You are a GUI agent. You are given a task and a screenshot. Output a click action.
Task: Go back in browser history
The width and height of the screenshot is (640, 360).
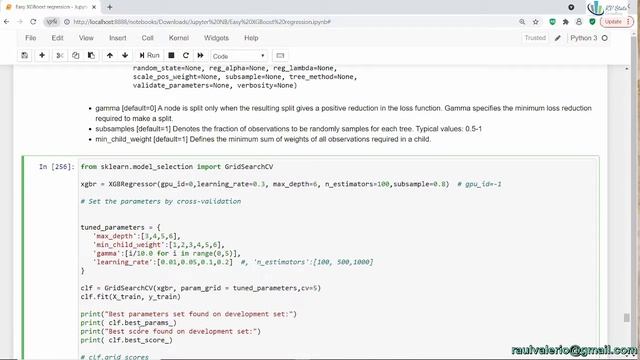7,22
